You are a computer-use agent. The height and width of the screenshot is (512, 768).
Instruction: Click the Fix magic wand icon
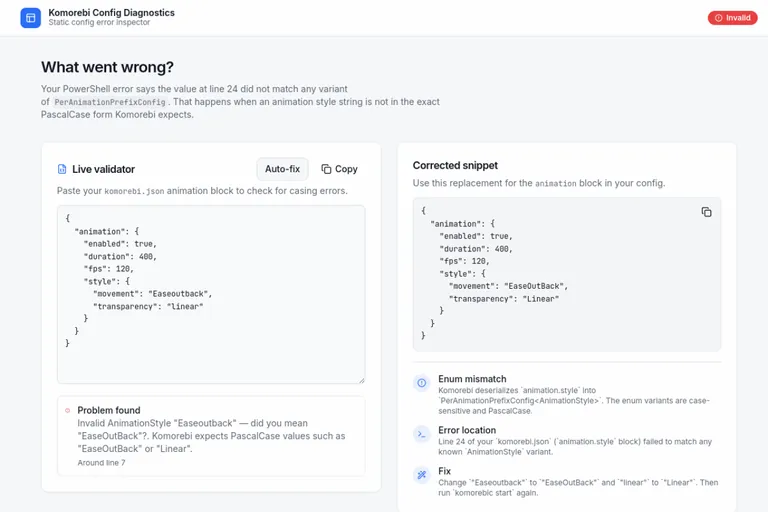click(422, 475)
